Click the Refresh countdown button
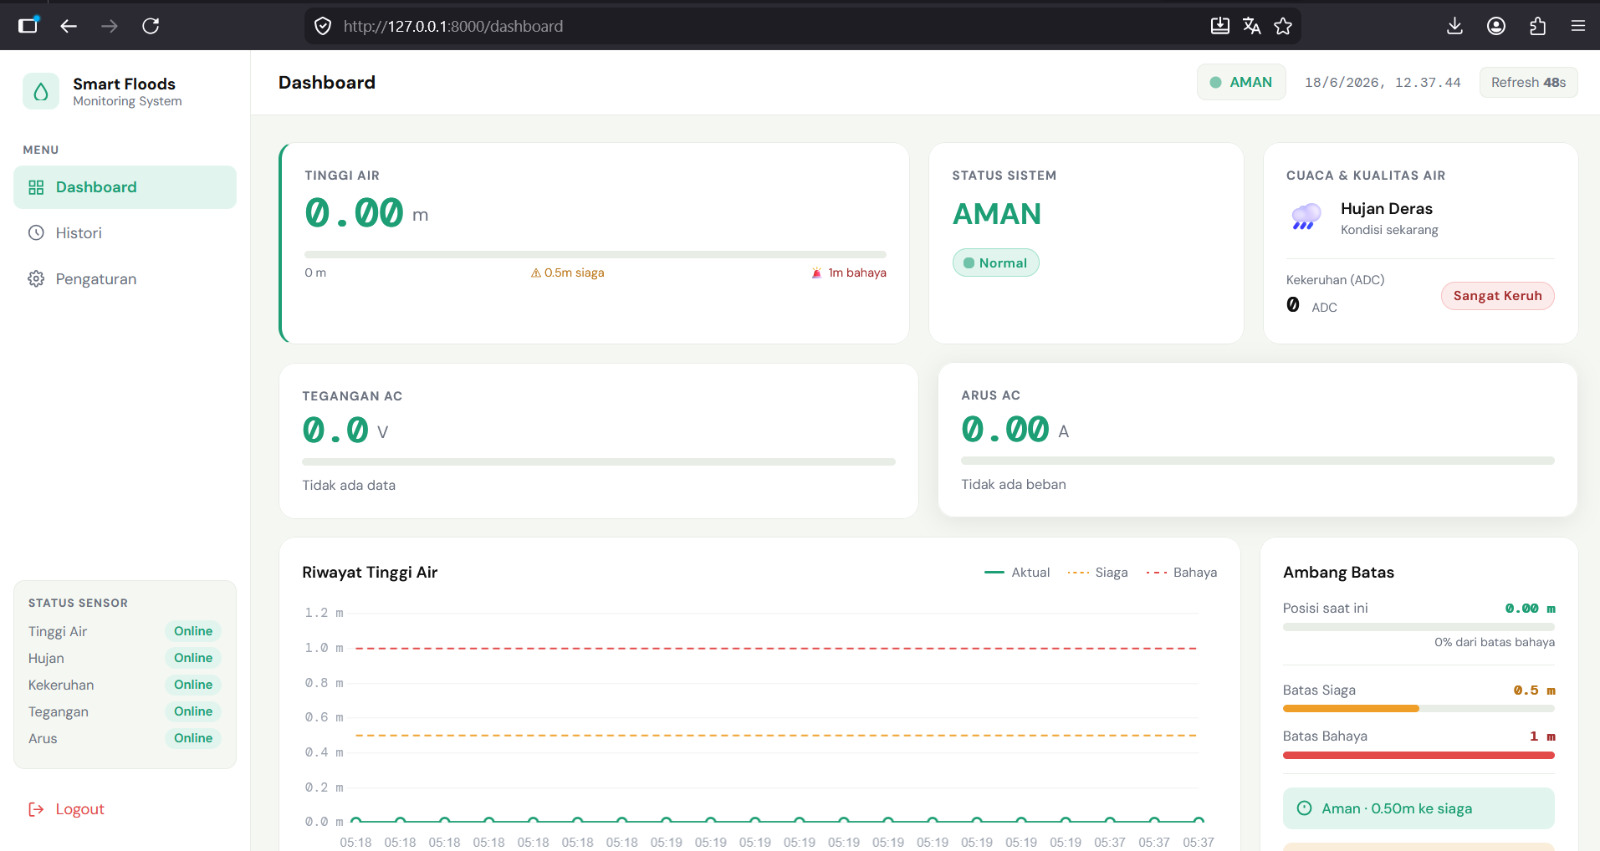The width and height of the screenshot is (1600, 851). coord(1528,82)
